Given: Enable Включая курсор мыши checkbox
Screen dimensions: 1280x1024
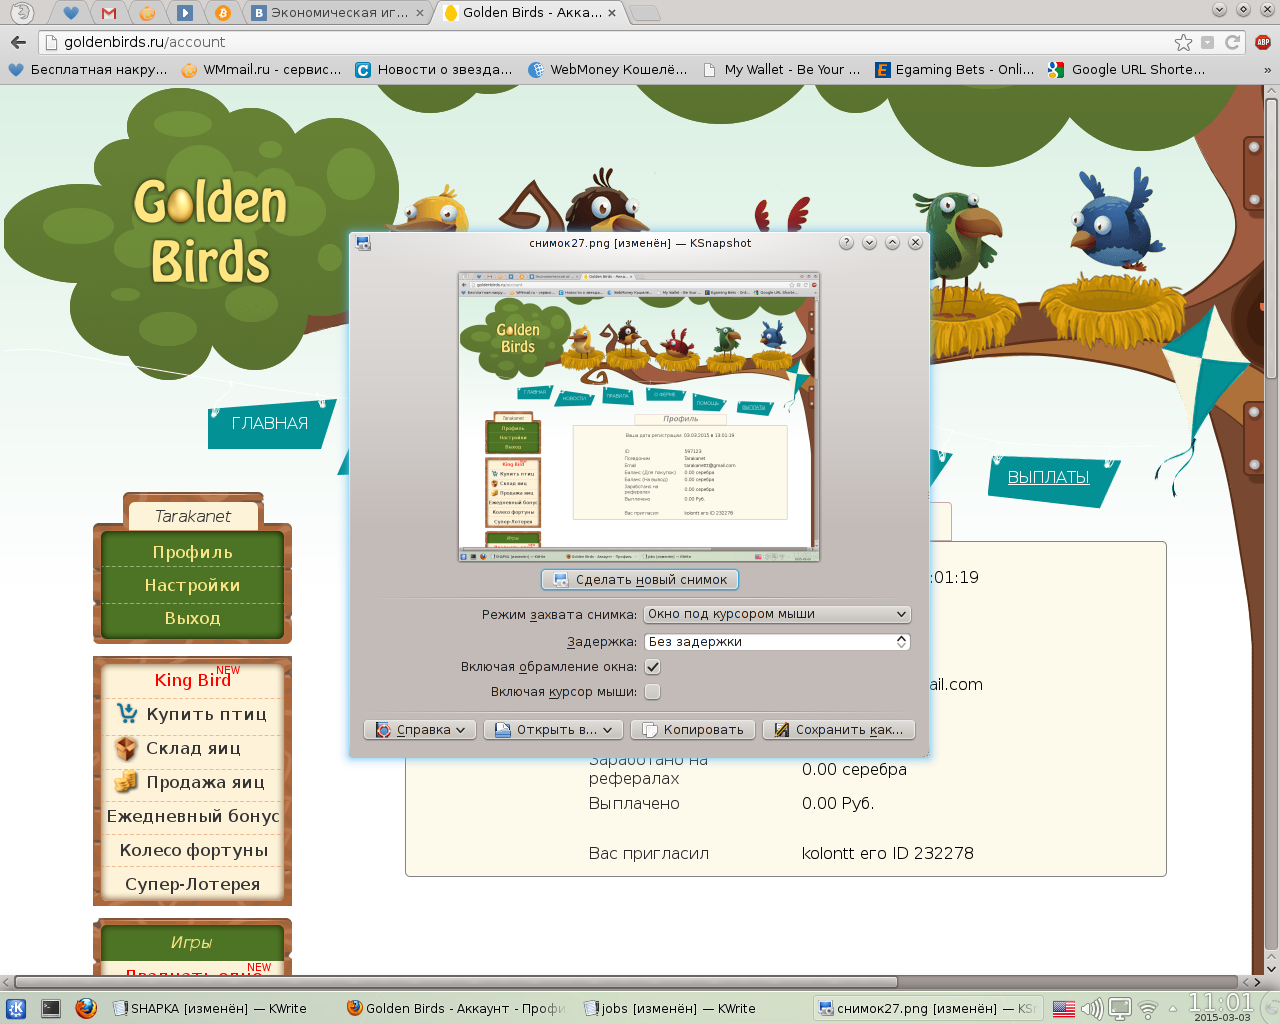Looking at the screenshot, I should 653,692.
